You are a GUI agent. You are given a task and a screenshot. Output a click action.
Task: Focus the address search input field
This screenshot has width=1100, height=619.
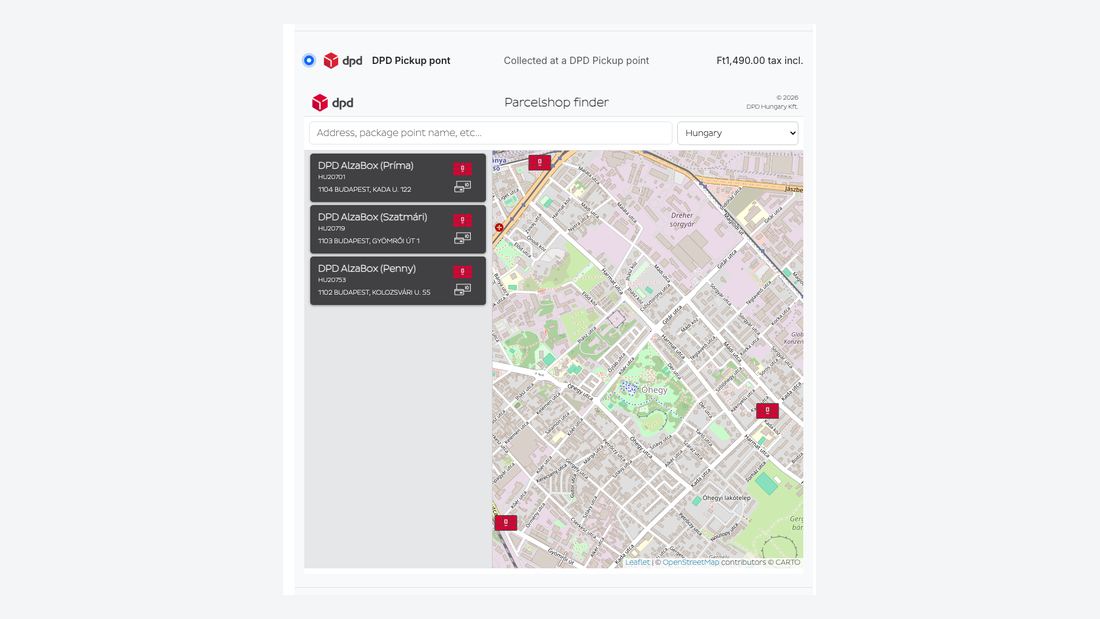pyautogui.click(x=490, y=133)
